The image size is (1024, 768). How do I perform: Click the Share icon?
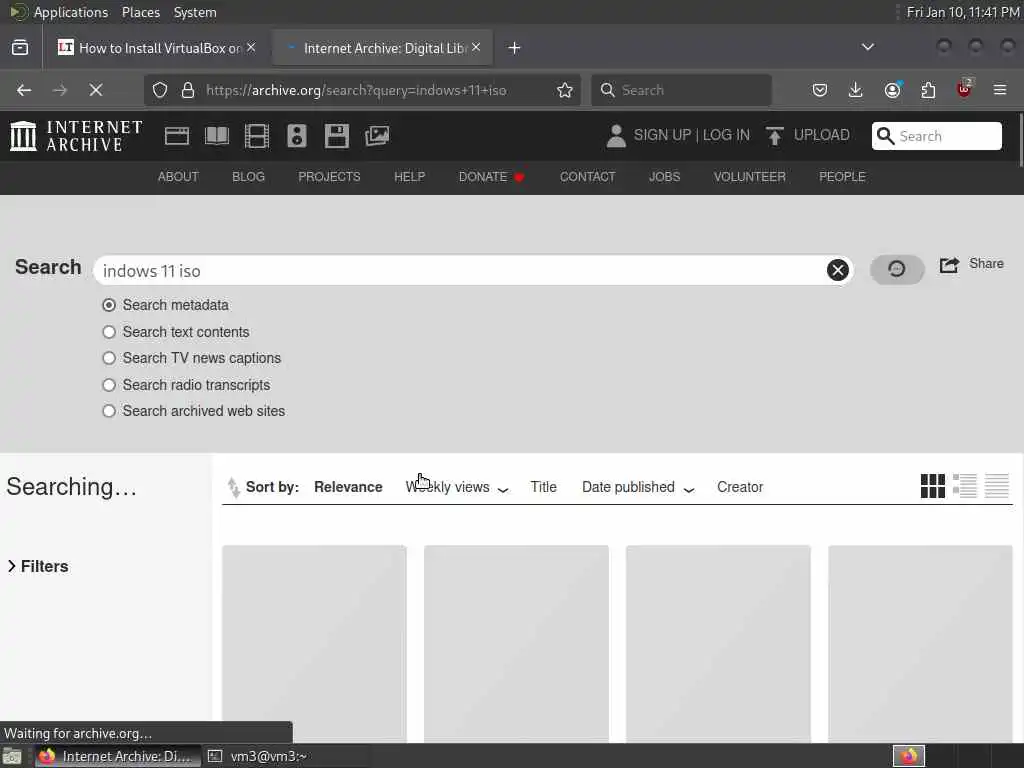click(x=949, y=264)
